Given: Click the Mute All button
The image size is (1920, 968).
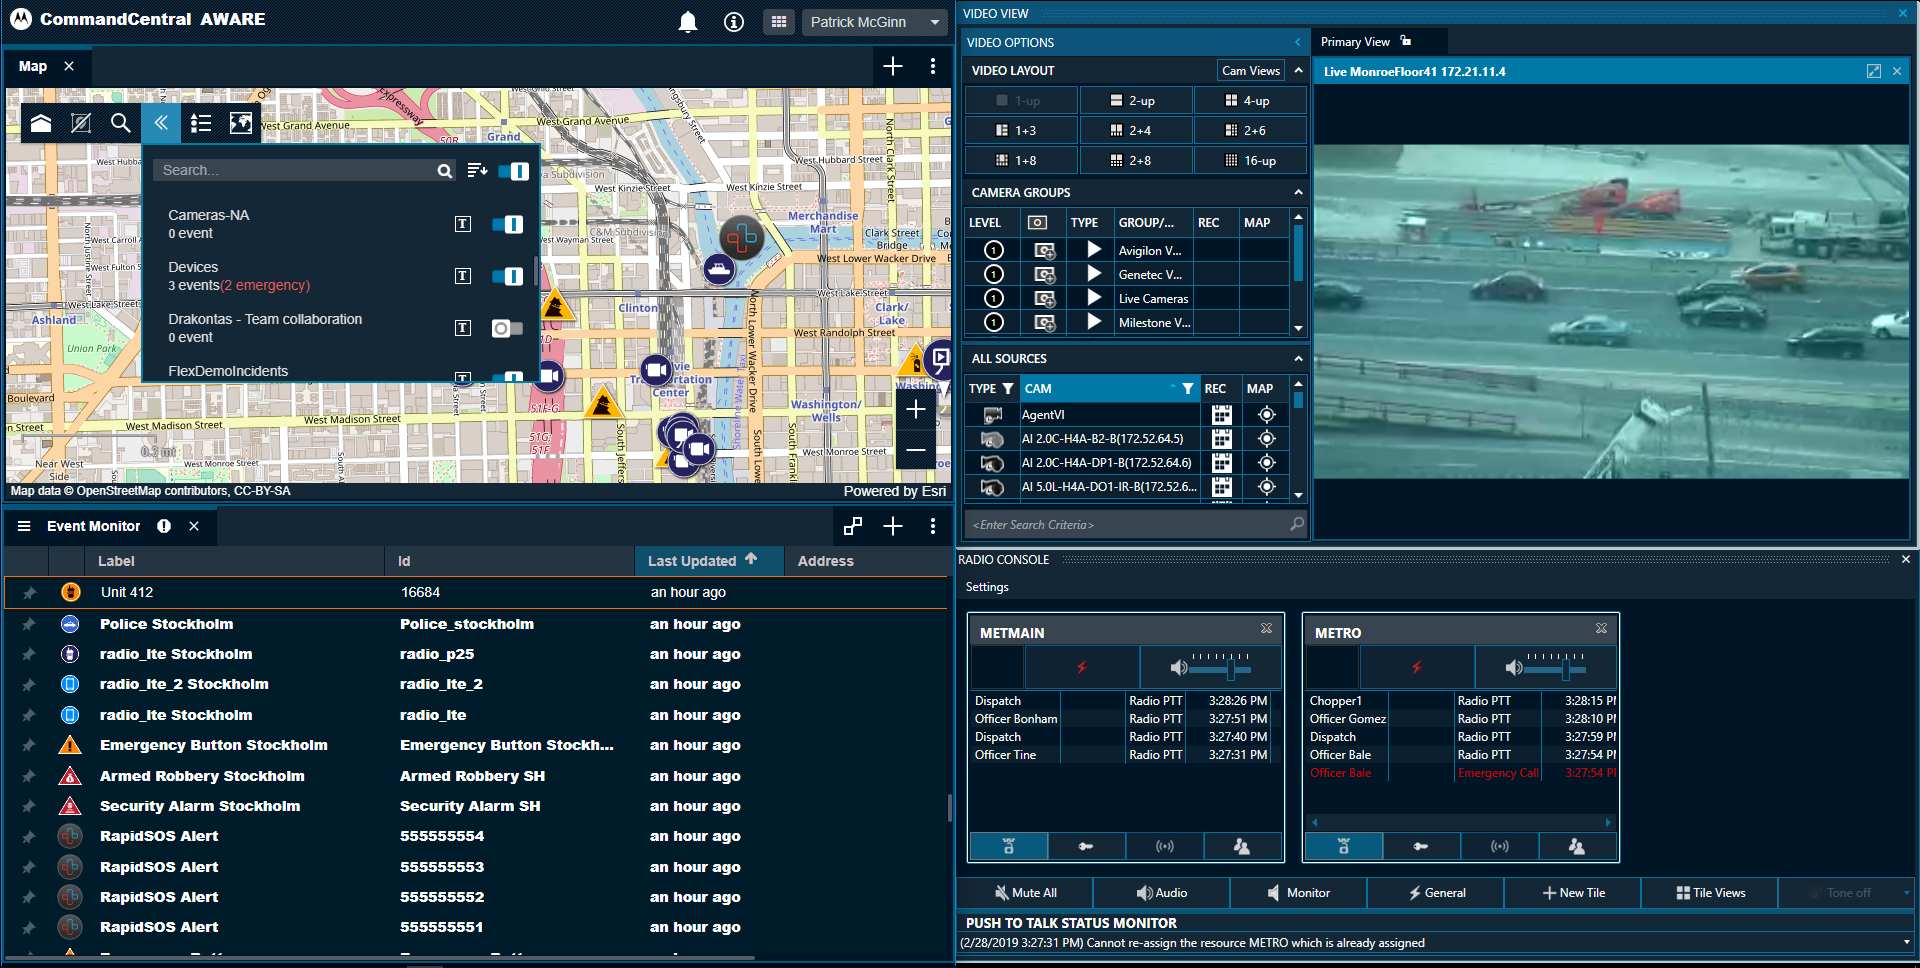Looking at the screenshot, I should click(x=1025, y=893).
